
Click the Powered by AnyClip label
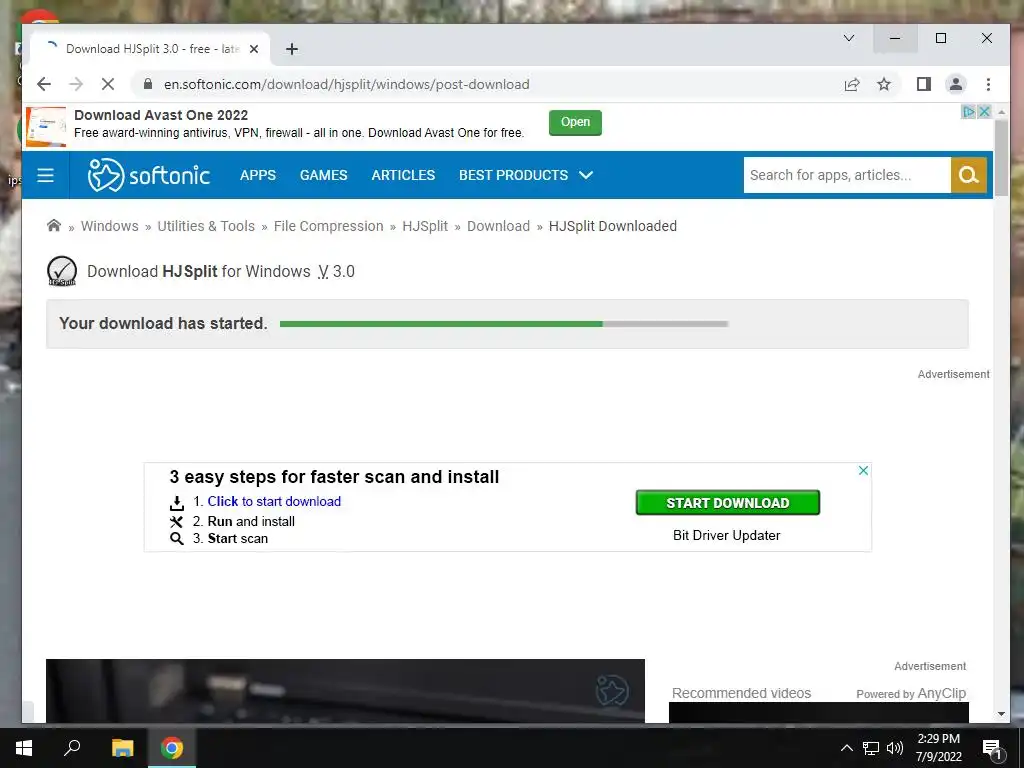(x=911, y=694)
